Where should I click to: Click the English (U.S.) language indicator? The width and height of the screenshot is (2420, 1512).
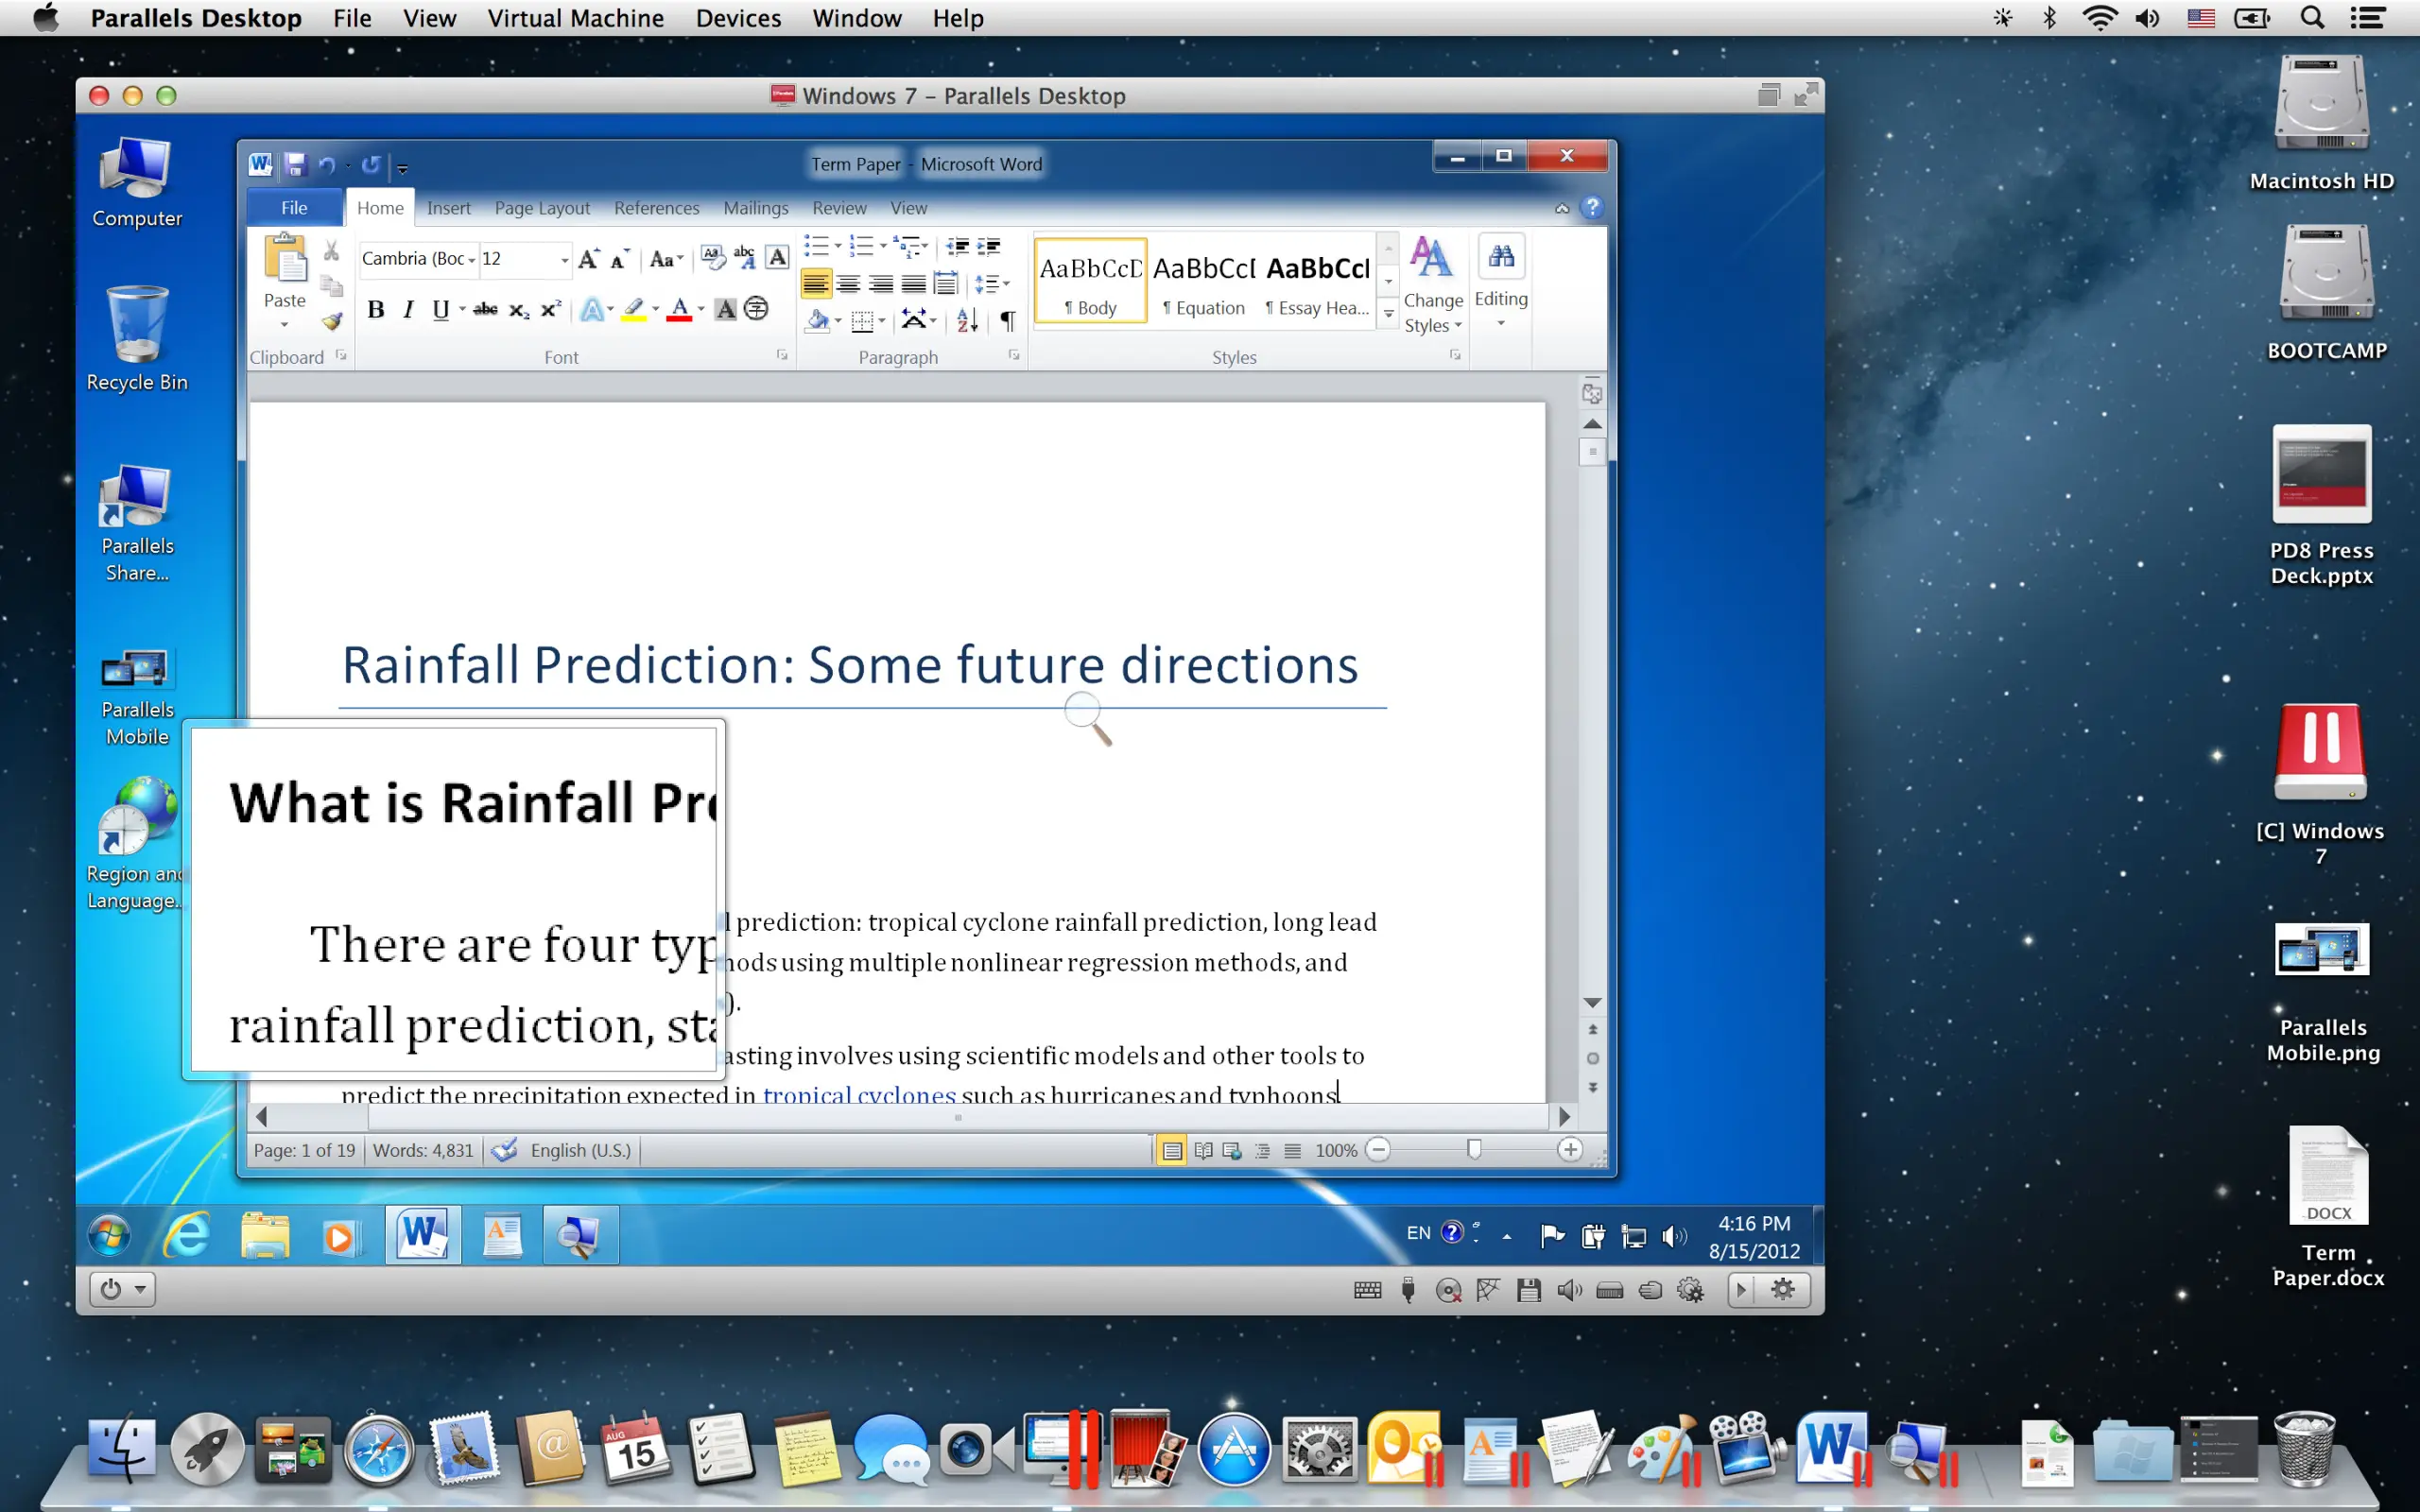coord(581,1150)
